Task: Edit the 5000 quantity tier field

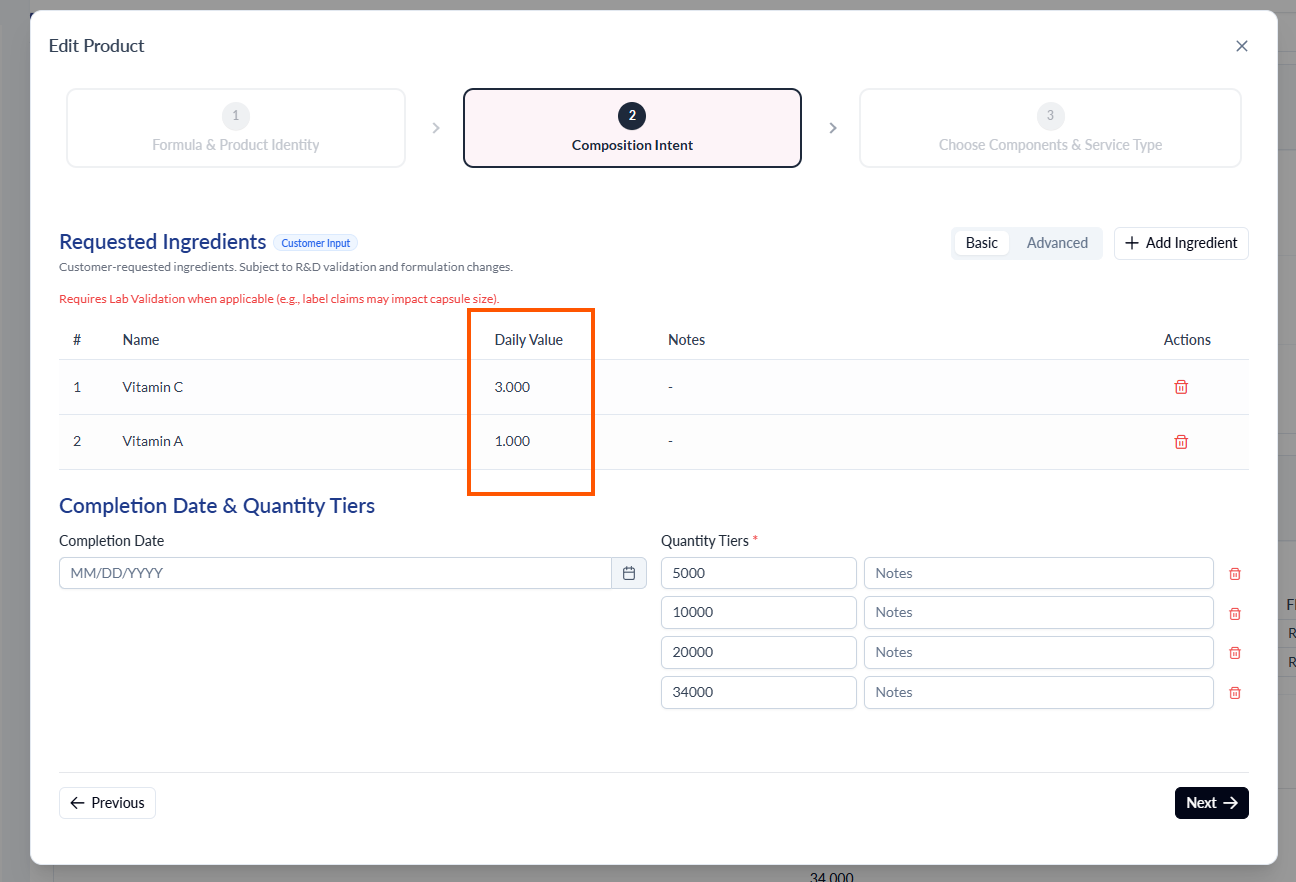Action: (759, 573)
